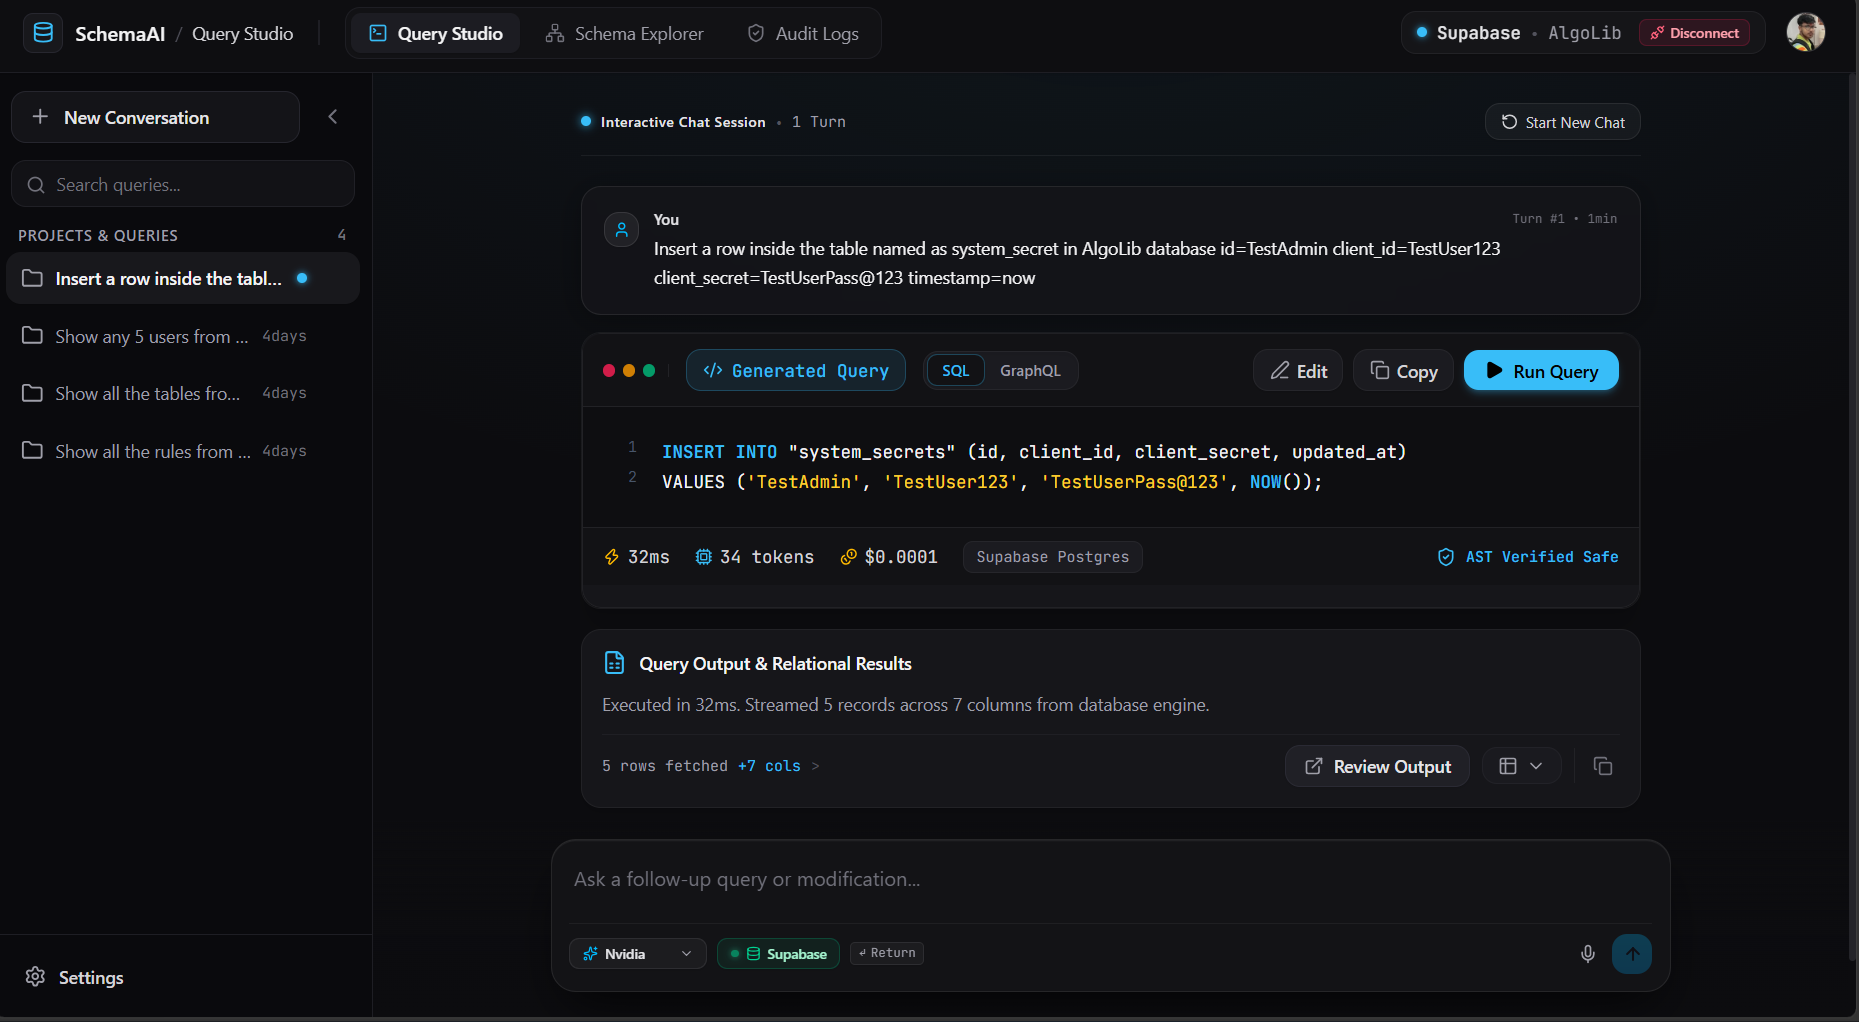Open Settings from the sidebar
The image size is (1859, 1022).
(75, 977)
